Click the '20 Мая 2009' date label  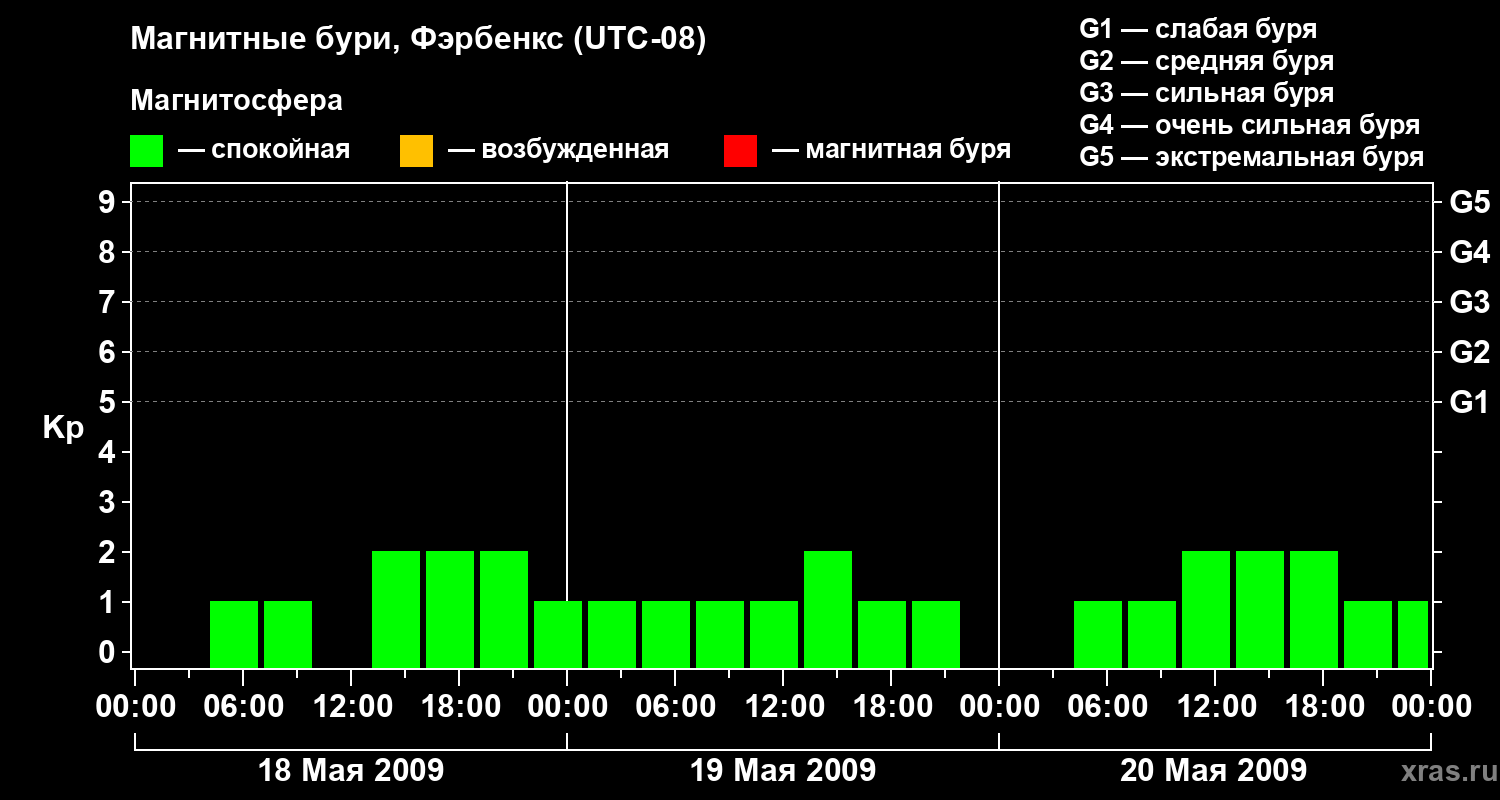pyautogui.click(x=1213, y=770)
